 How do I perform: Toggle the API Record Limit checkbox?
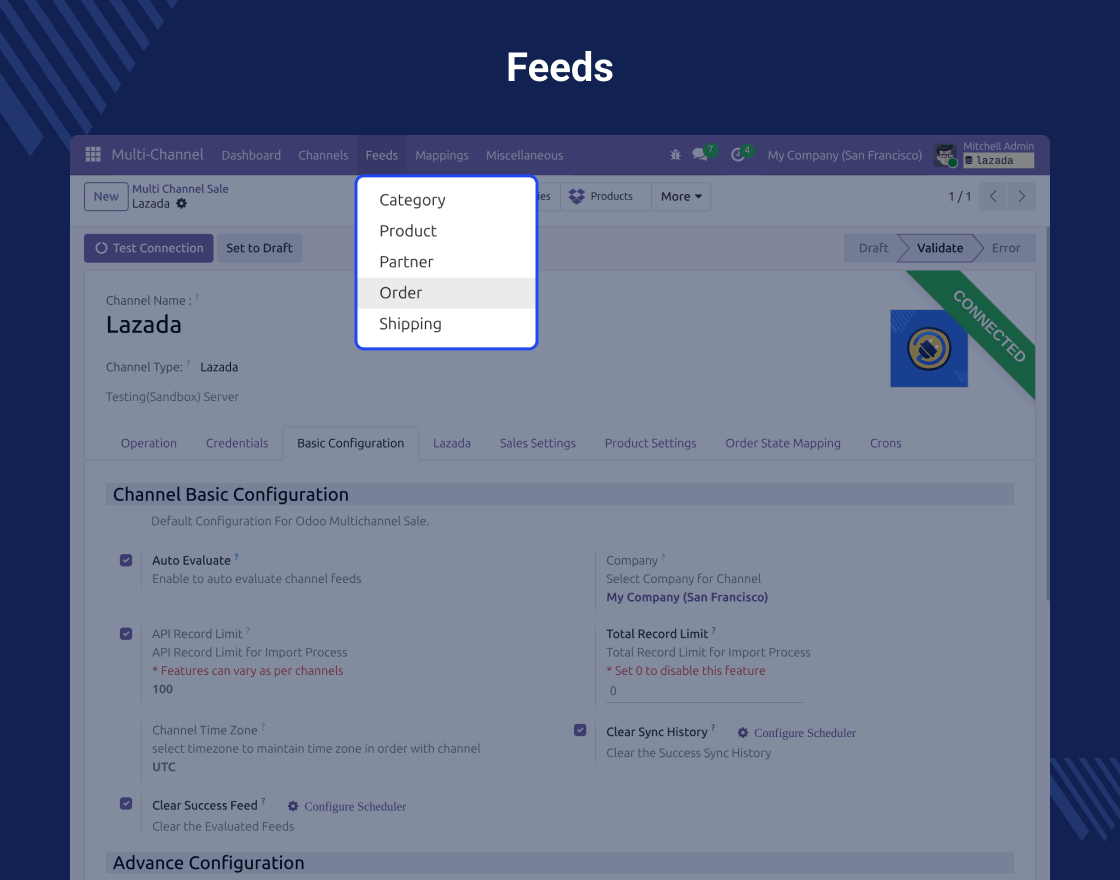tap(126, 634)
